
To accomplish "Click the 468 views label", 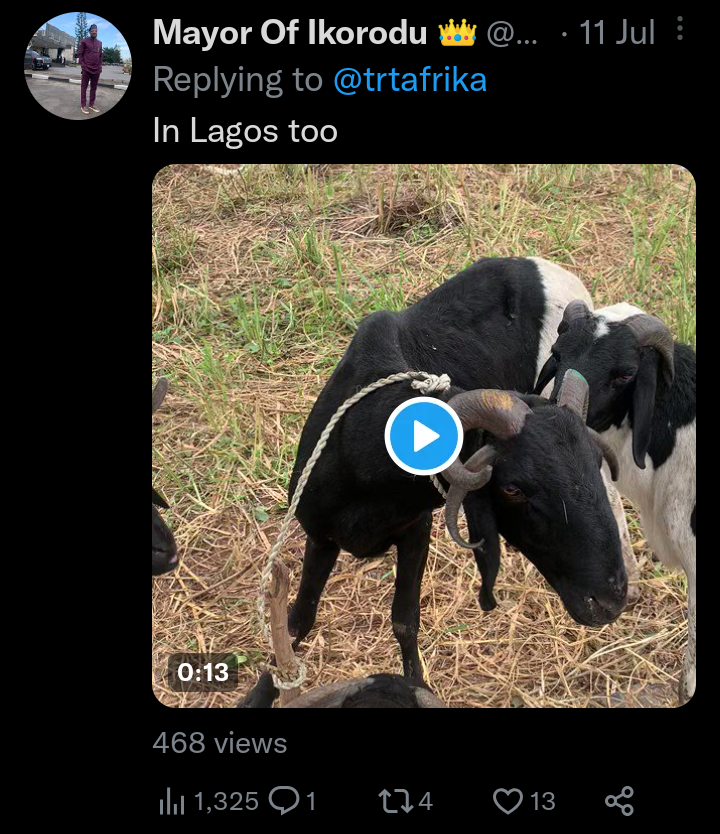I will click(x=219, y=743).
